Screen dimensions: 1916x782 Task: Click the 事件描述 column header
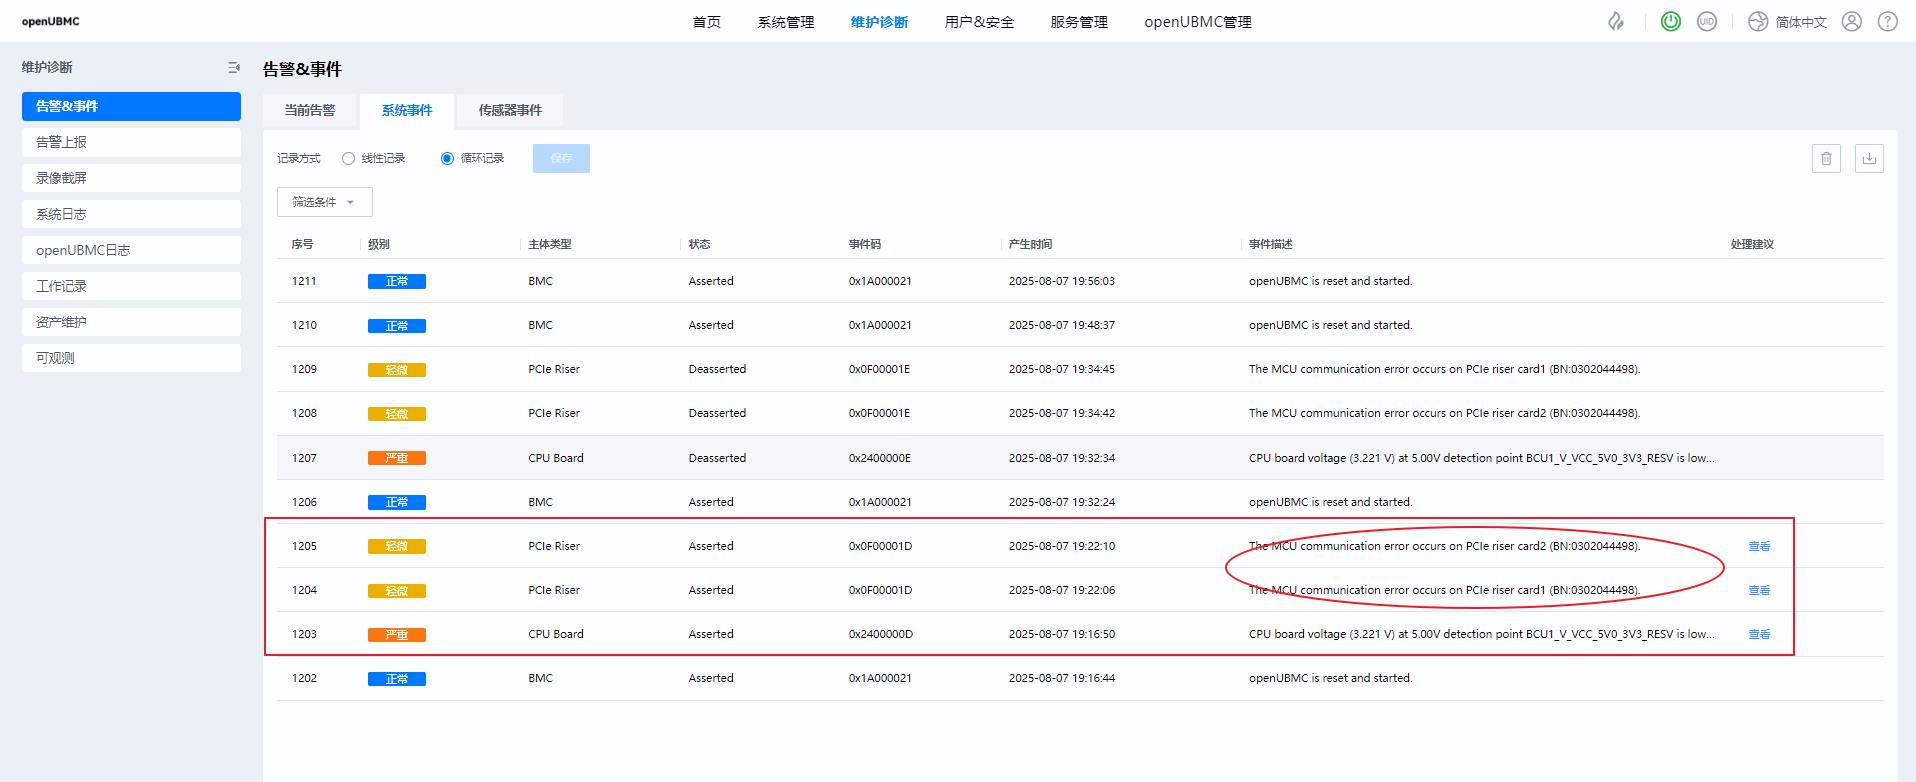pos(1271,244)
